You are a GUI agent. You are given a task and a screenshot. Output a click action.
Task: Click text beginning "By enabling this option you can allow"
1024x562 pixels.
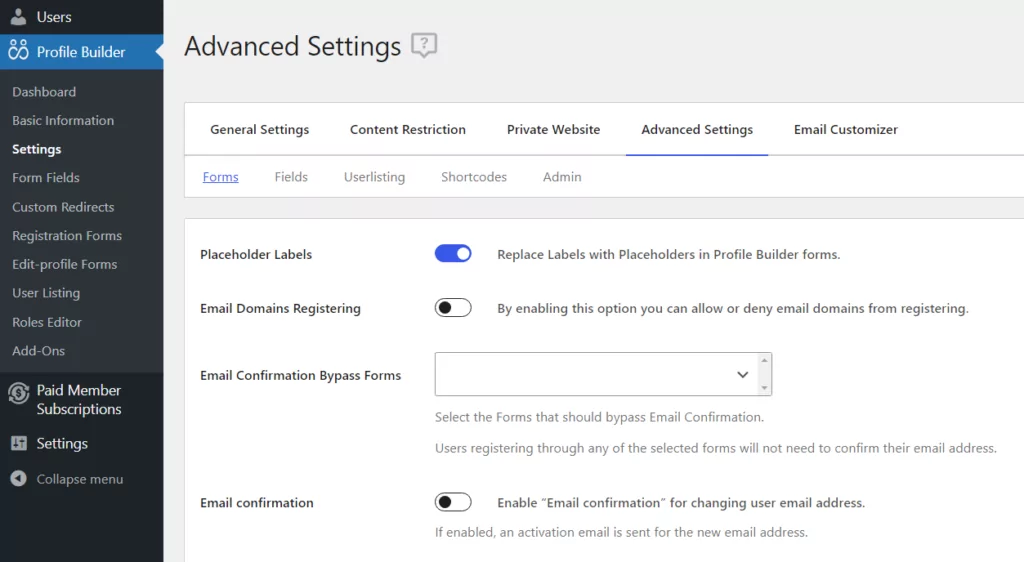pyautogui.click(x=733, y=308)
